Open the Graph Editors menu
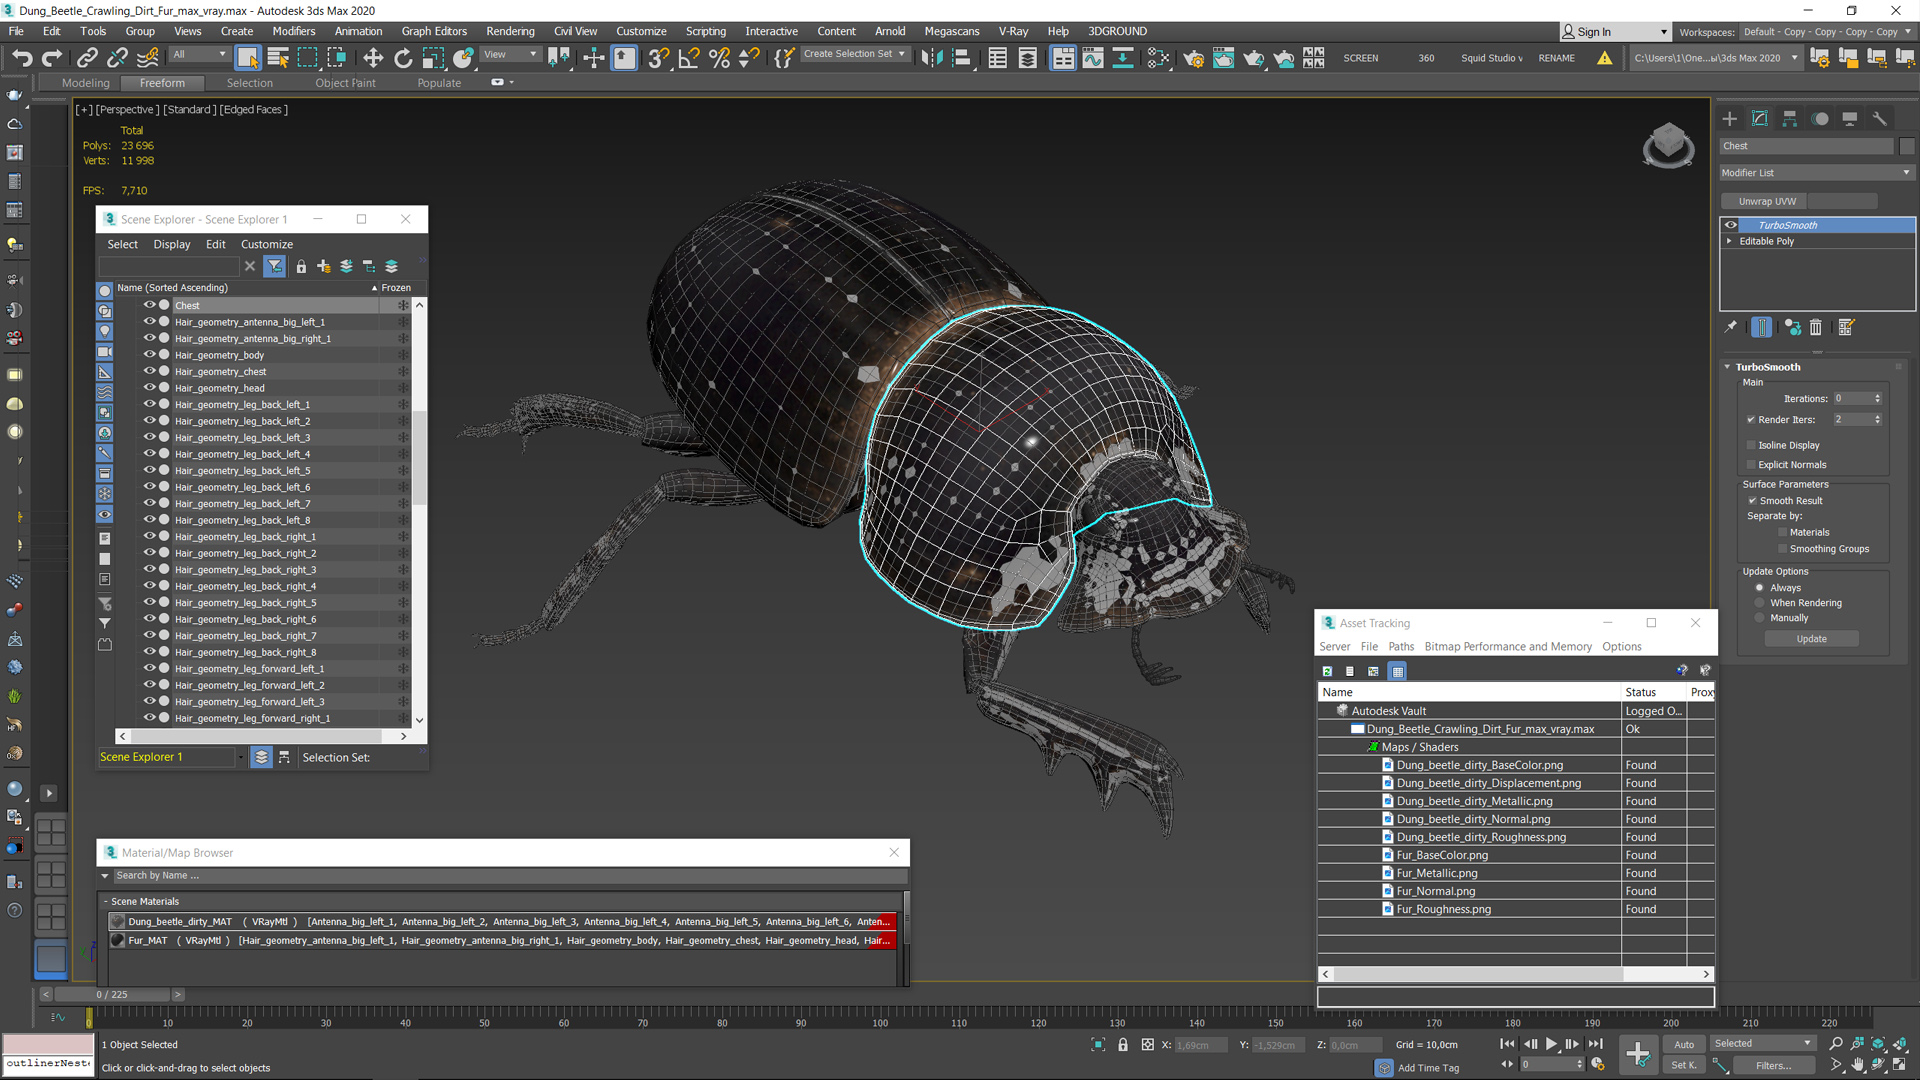Screen dimensions: 1920x1080 tap(434, 31)
